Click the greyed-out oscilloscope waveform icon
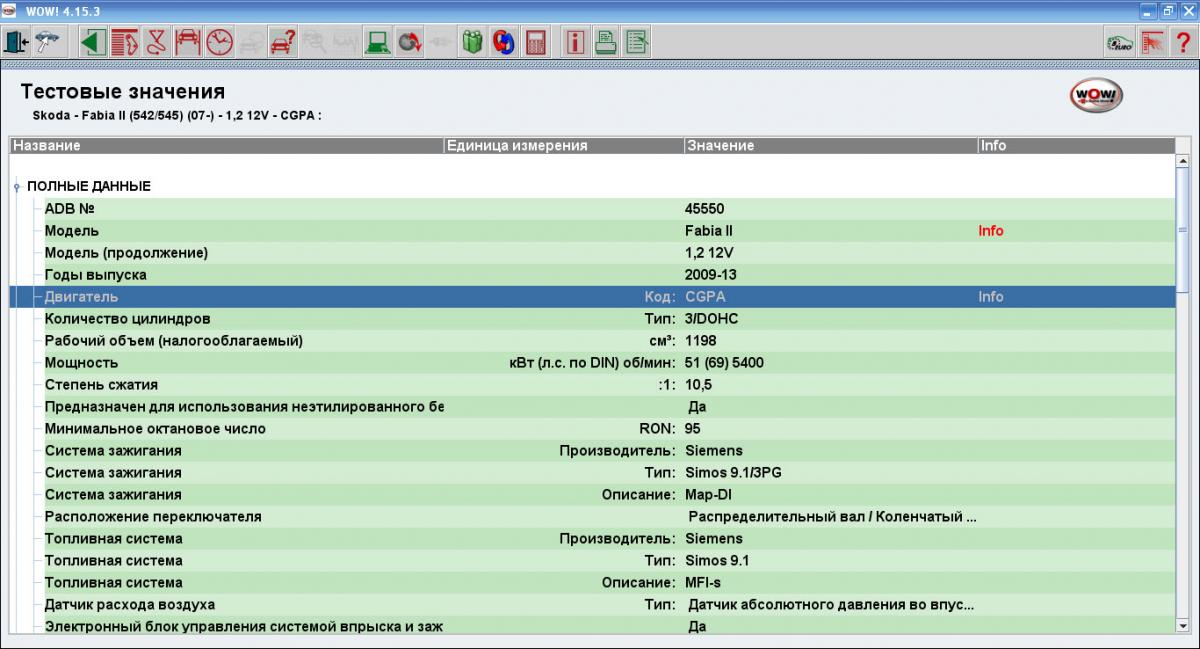 pyautogui.click(x=345, y=42)
